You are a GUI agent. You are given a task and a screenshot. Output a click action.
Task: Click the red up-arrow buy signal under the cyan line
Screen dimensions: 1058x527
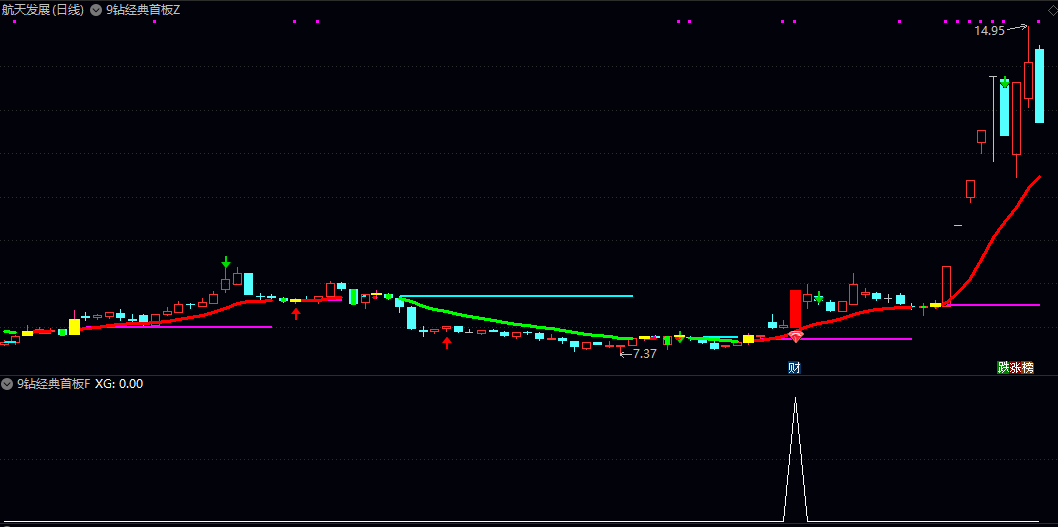click(x=446, y=342)
